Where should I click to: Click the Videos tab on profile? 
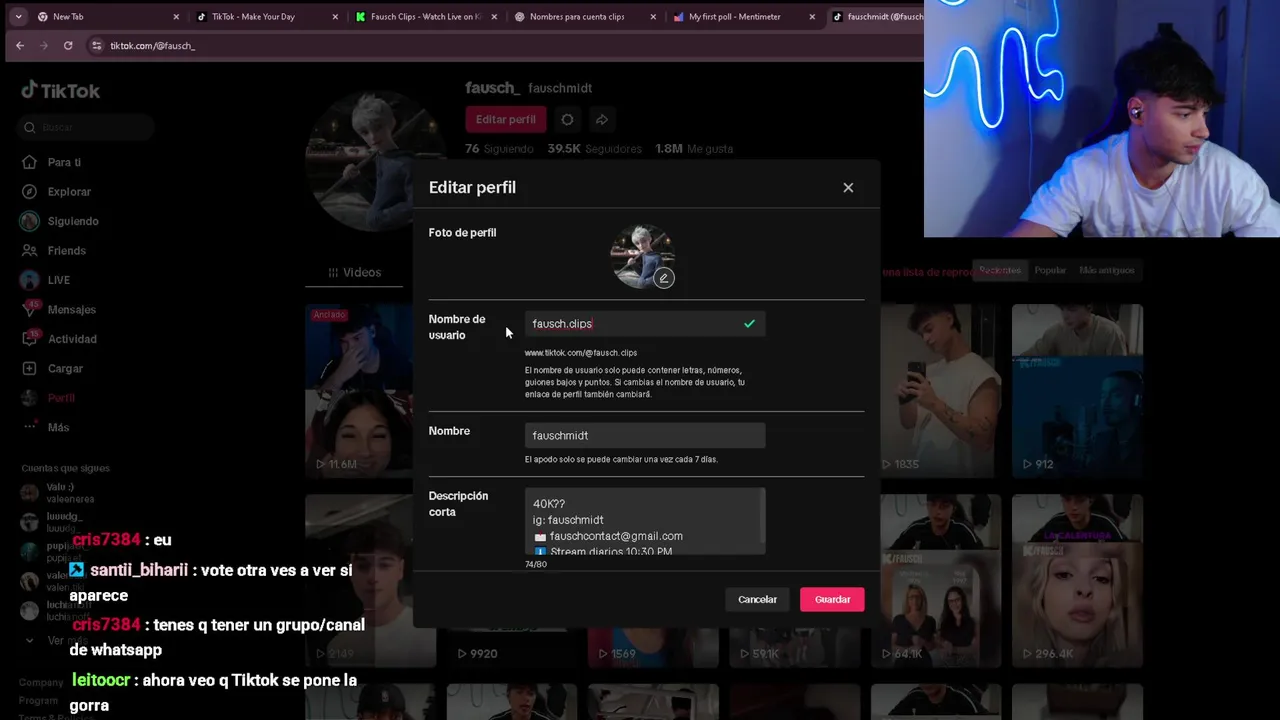coord(355,272)
